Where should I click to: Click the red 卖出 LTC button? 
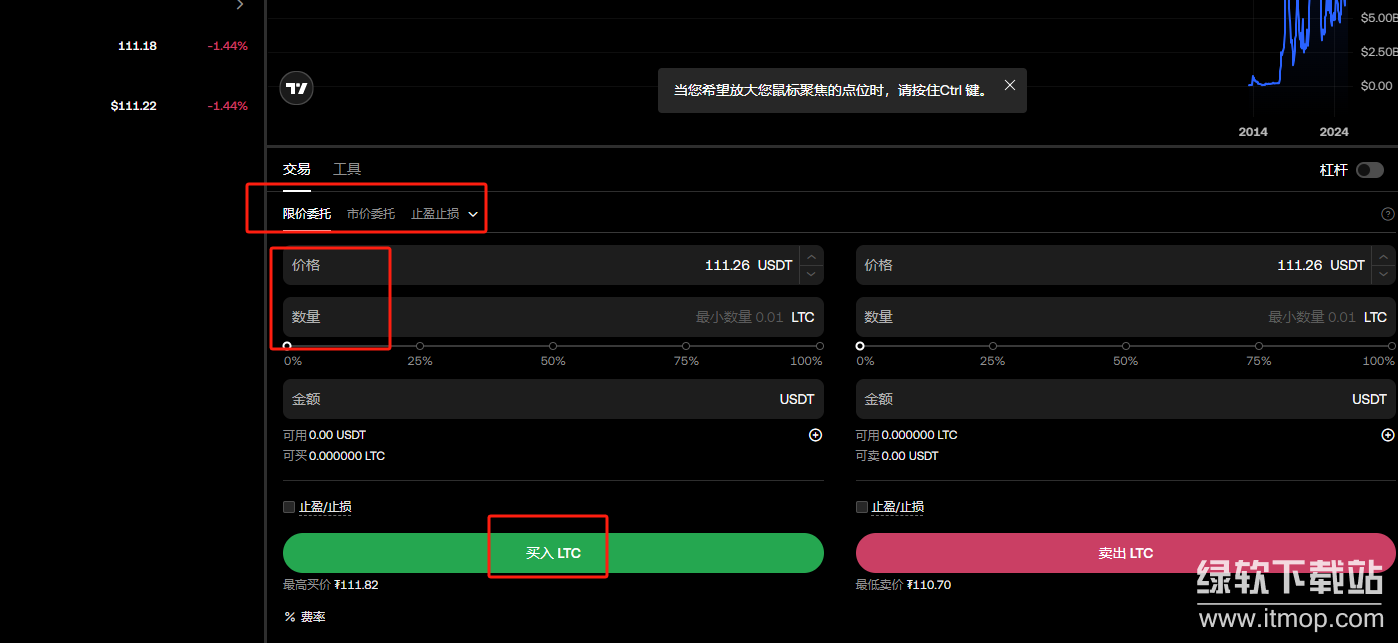[1125, 553]
